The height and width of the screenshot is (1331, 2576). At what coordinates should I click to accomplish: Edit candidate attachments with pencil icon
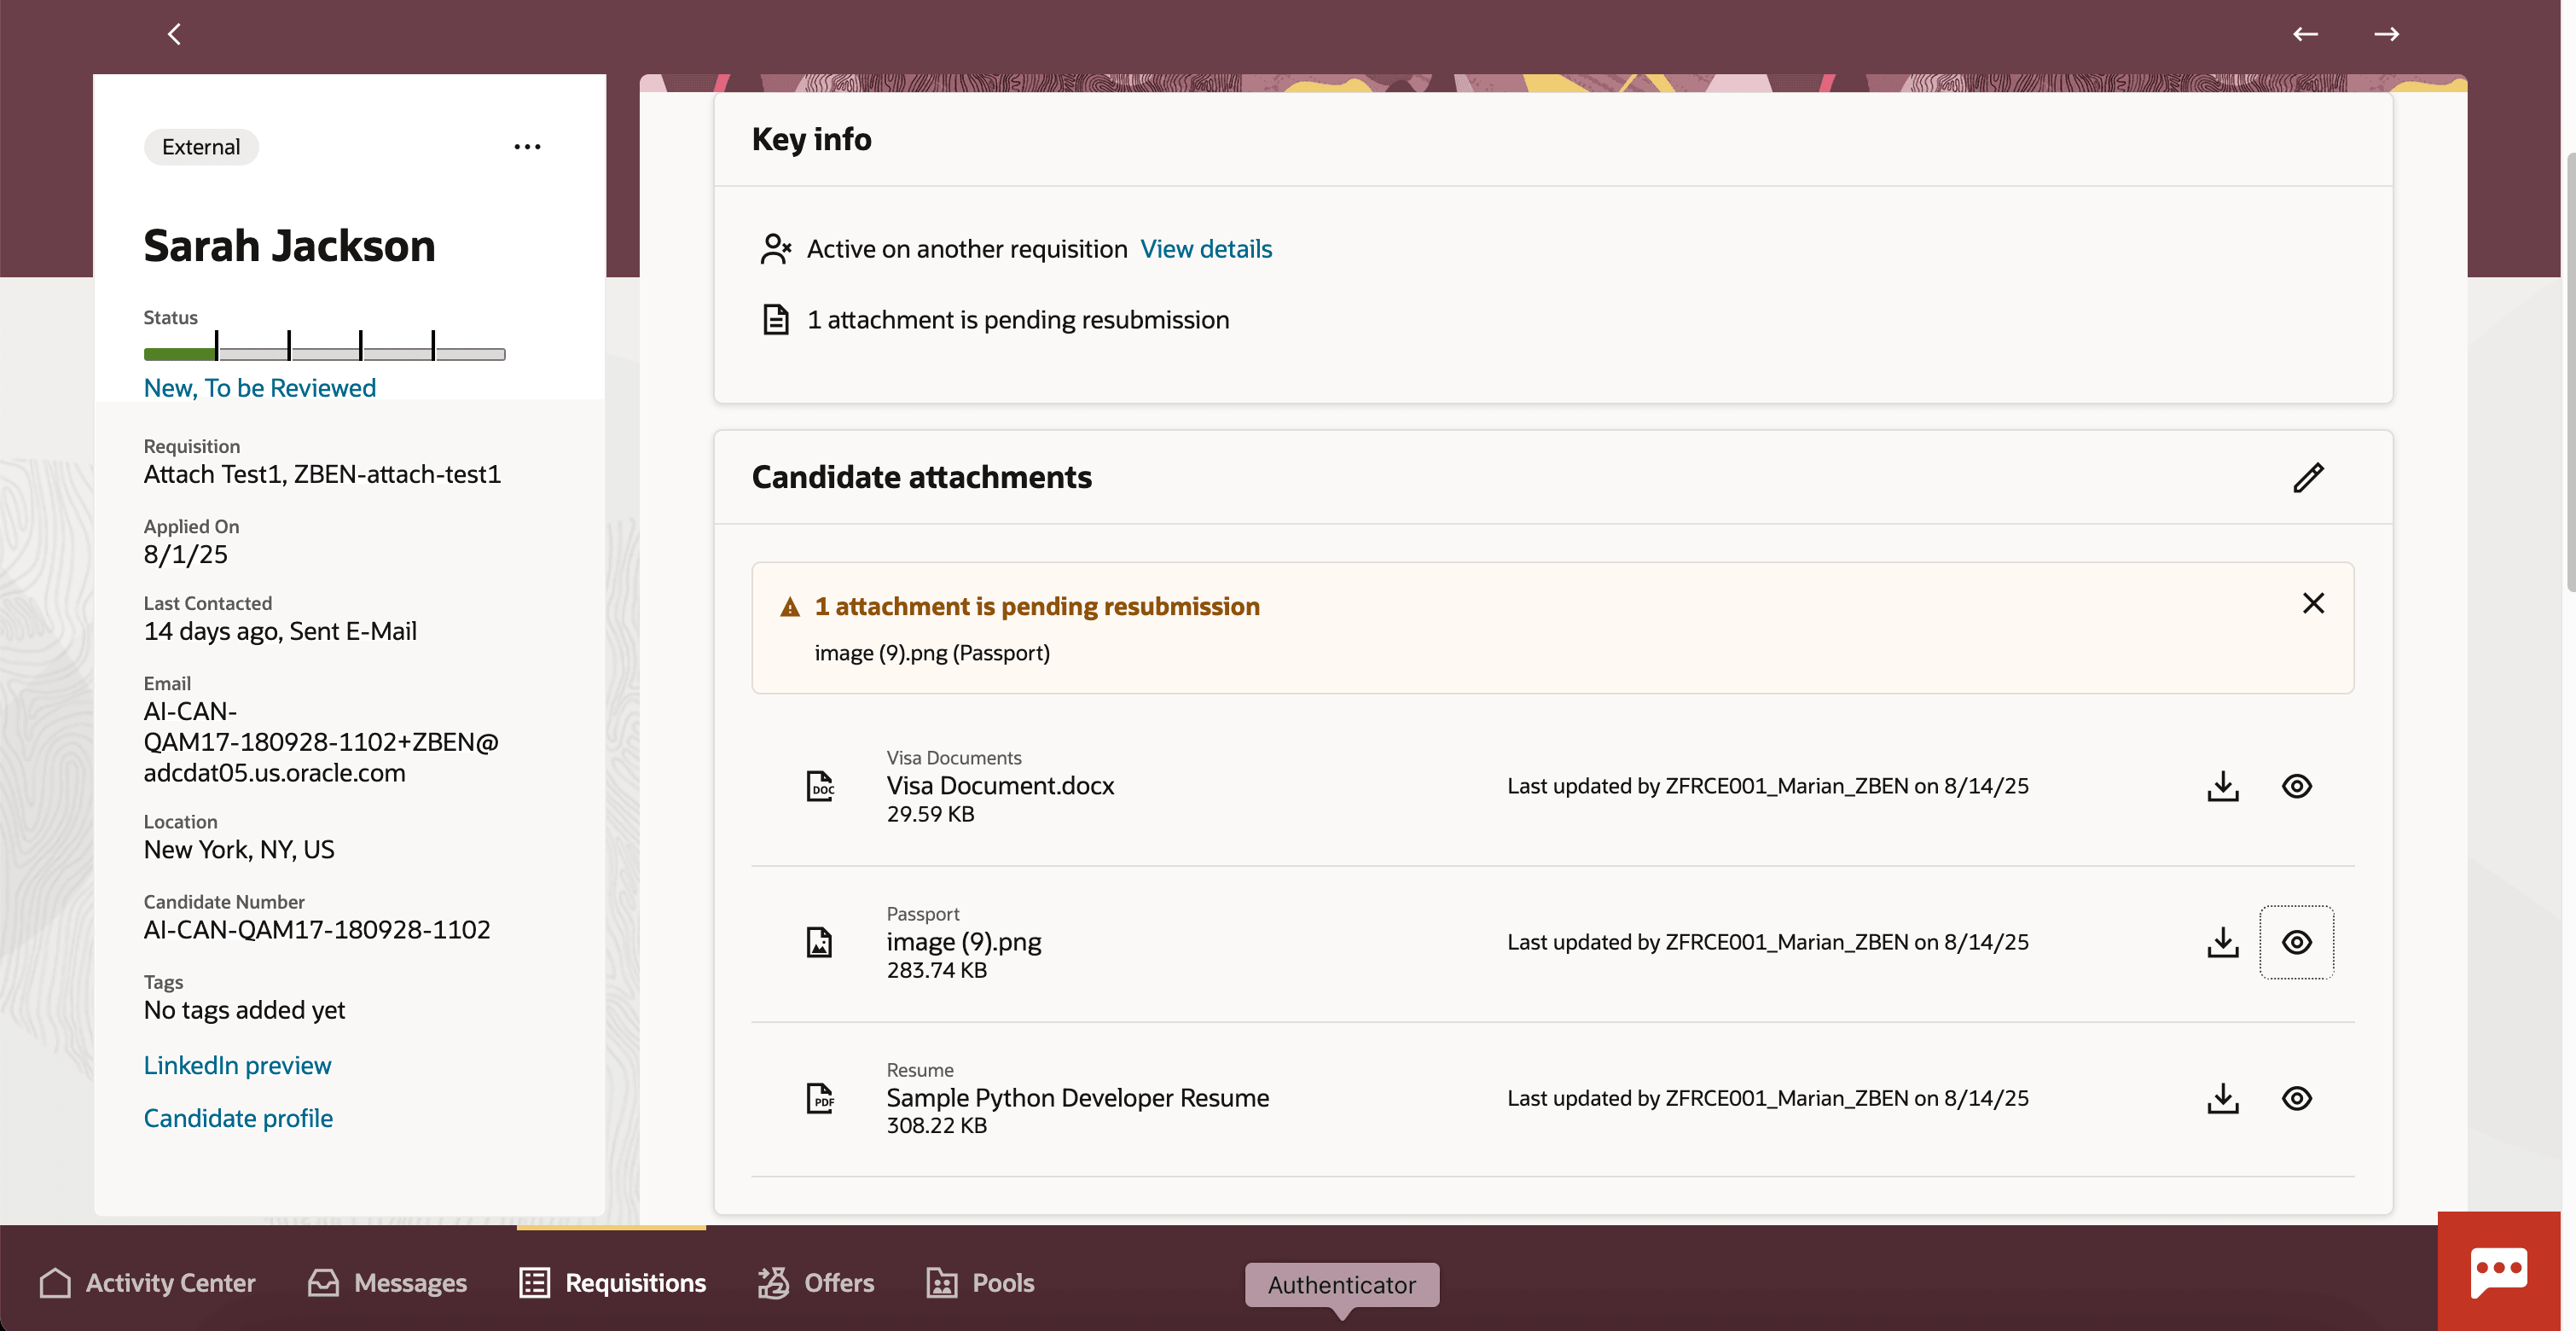tap(2308, 477)
